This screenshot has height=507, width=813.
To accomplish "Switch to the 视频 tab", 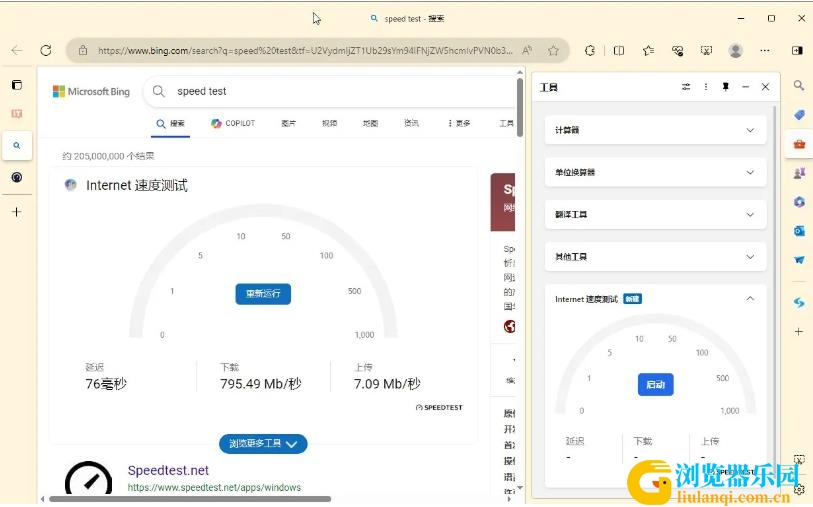I will pos(329,123).
